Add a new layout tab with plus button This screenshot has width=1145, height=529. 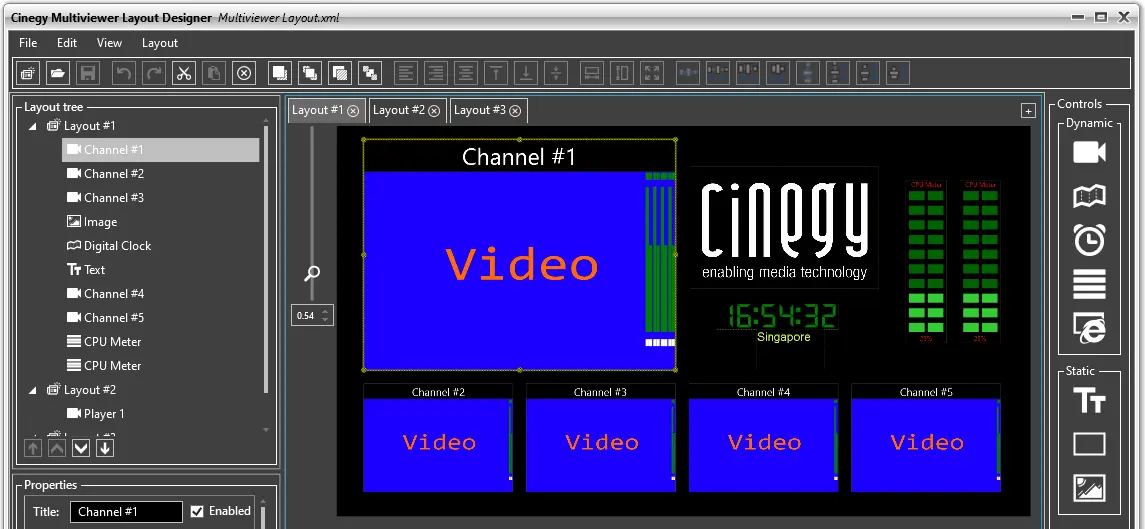point(1028,111)
